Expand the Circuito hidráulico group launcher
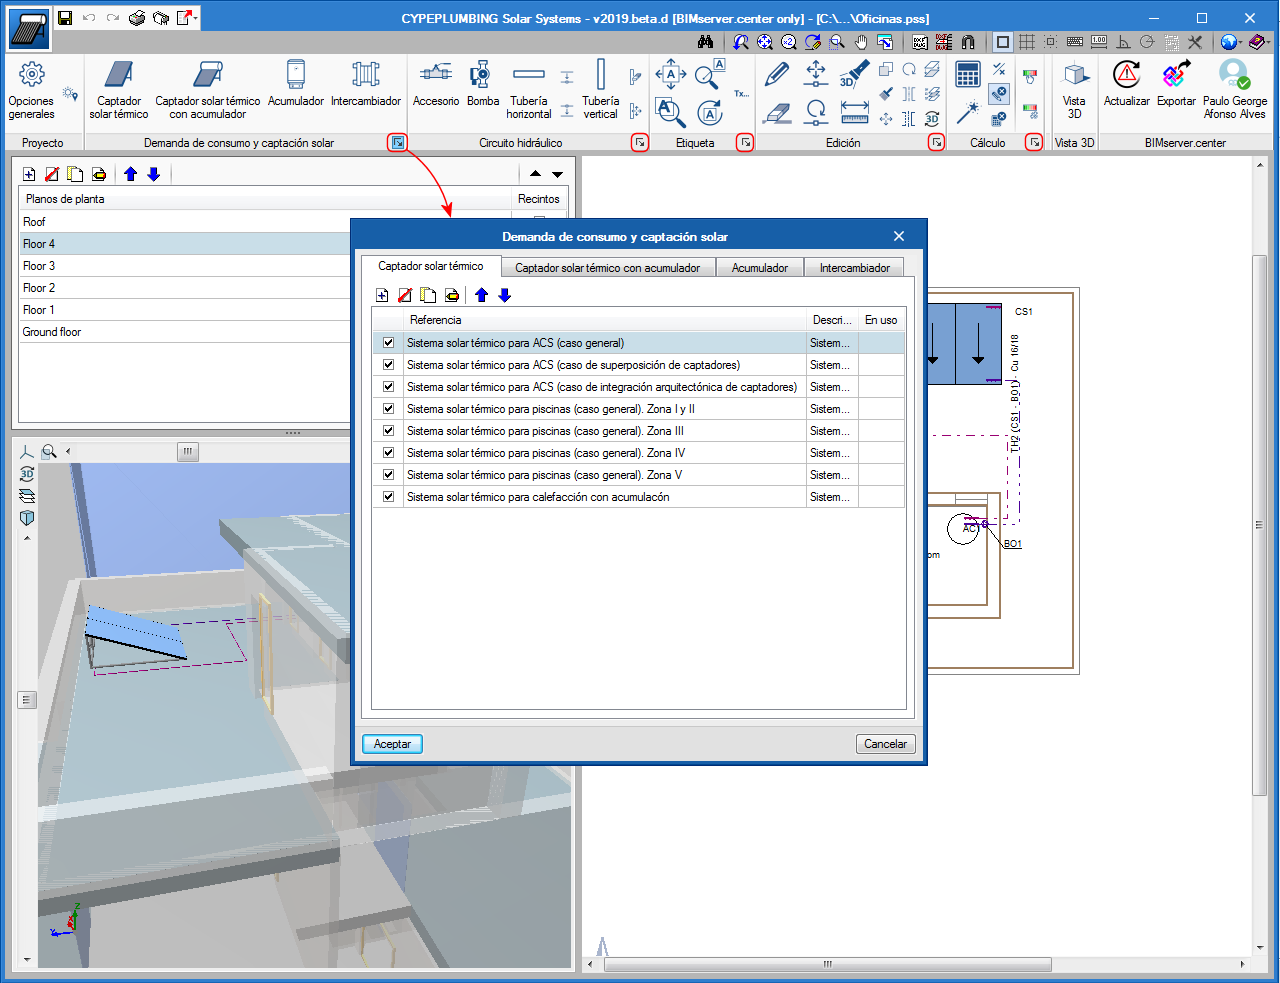The image size is (1280, 983). pos(640,143)
